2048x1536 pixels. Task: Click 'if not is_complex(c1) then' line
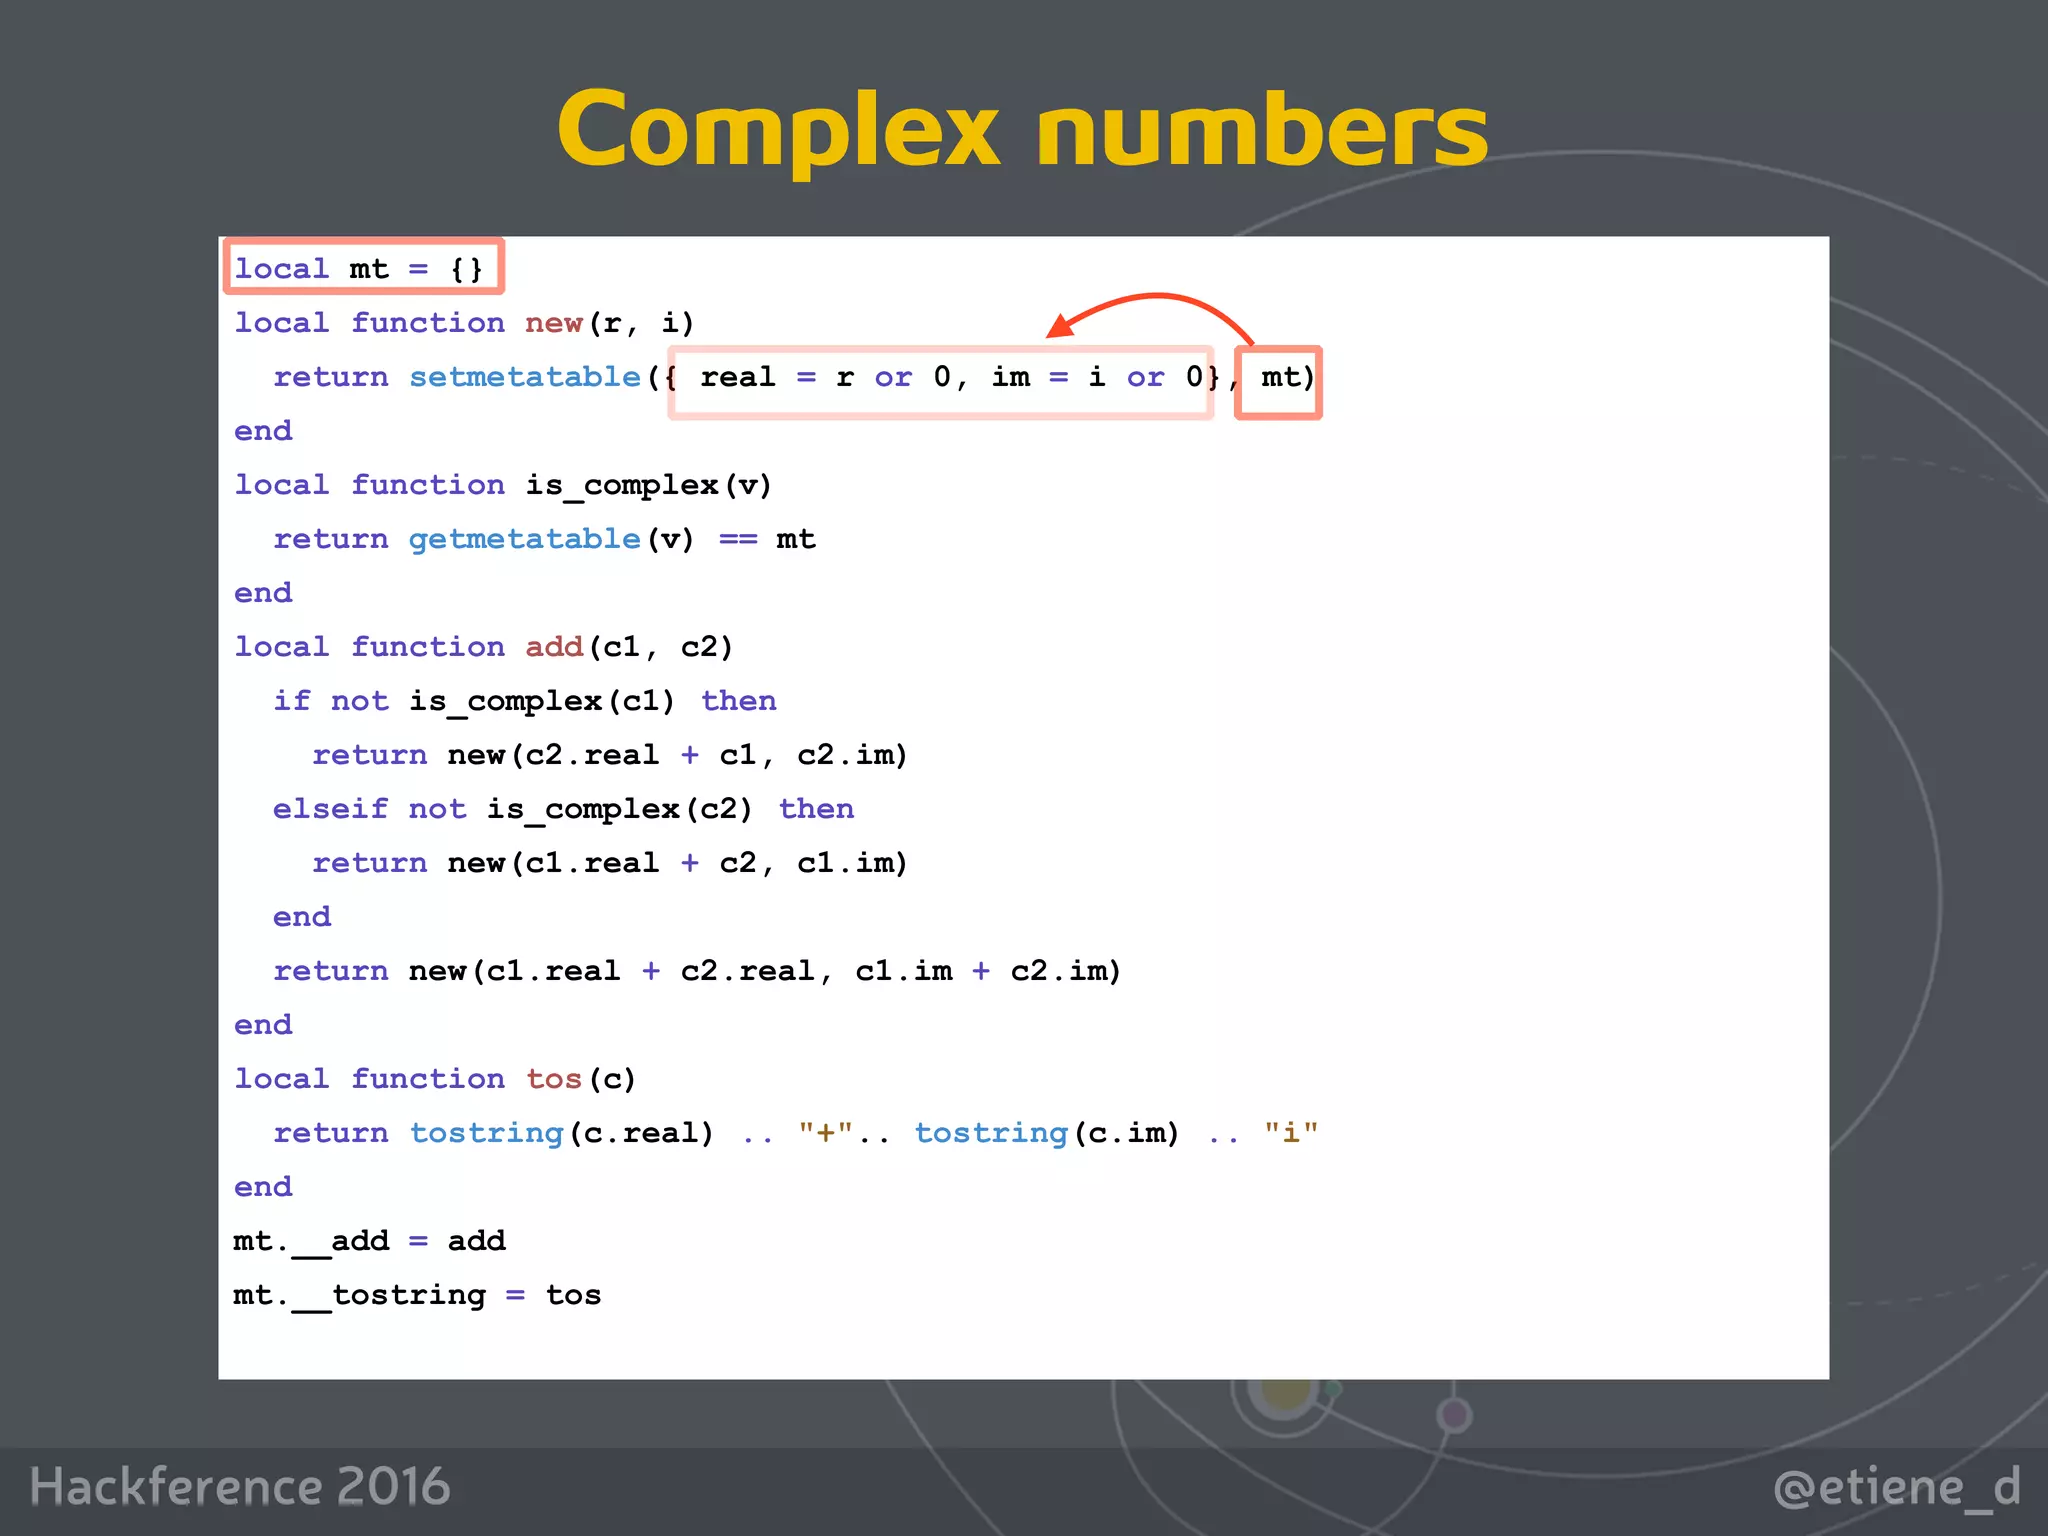pos(525,701)
